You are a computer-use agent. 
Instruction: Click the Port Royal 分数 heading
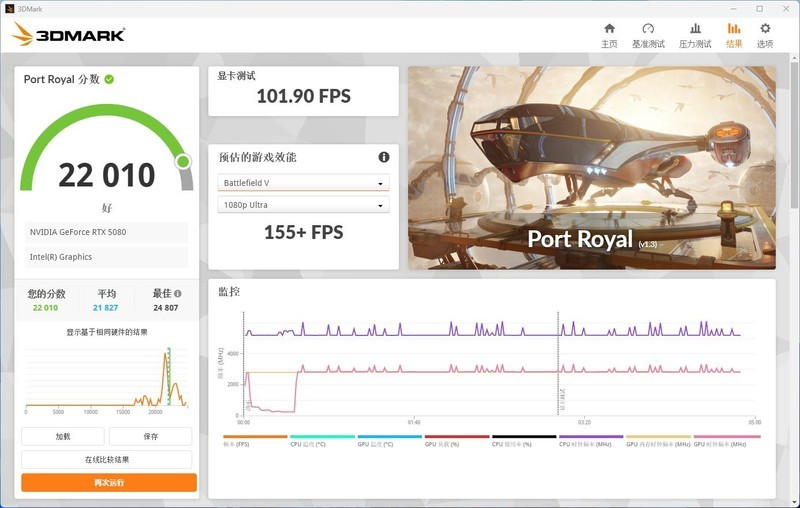tap(62, 79)
